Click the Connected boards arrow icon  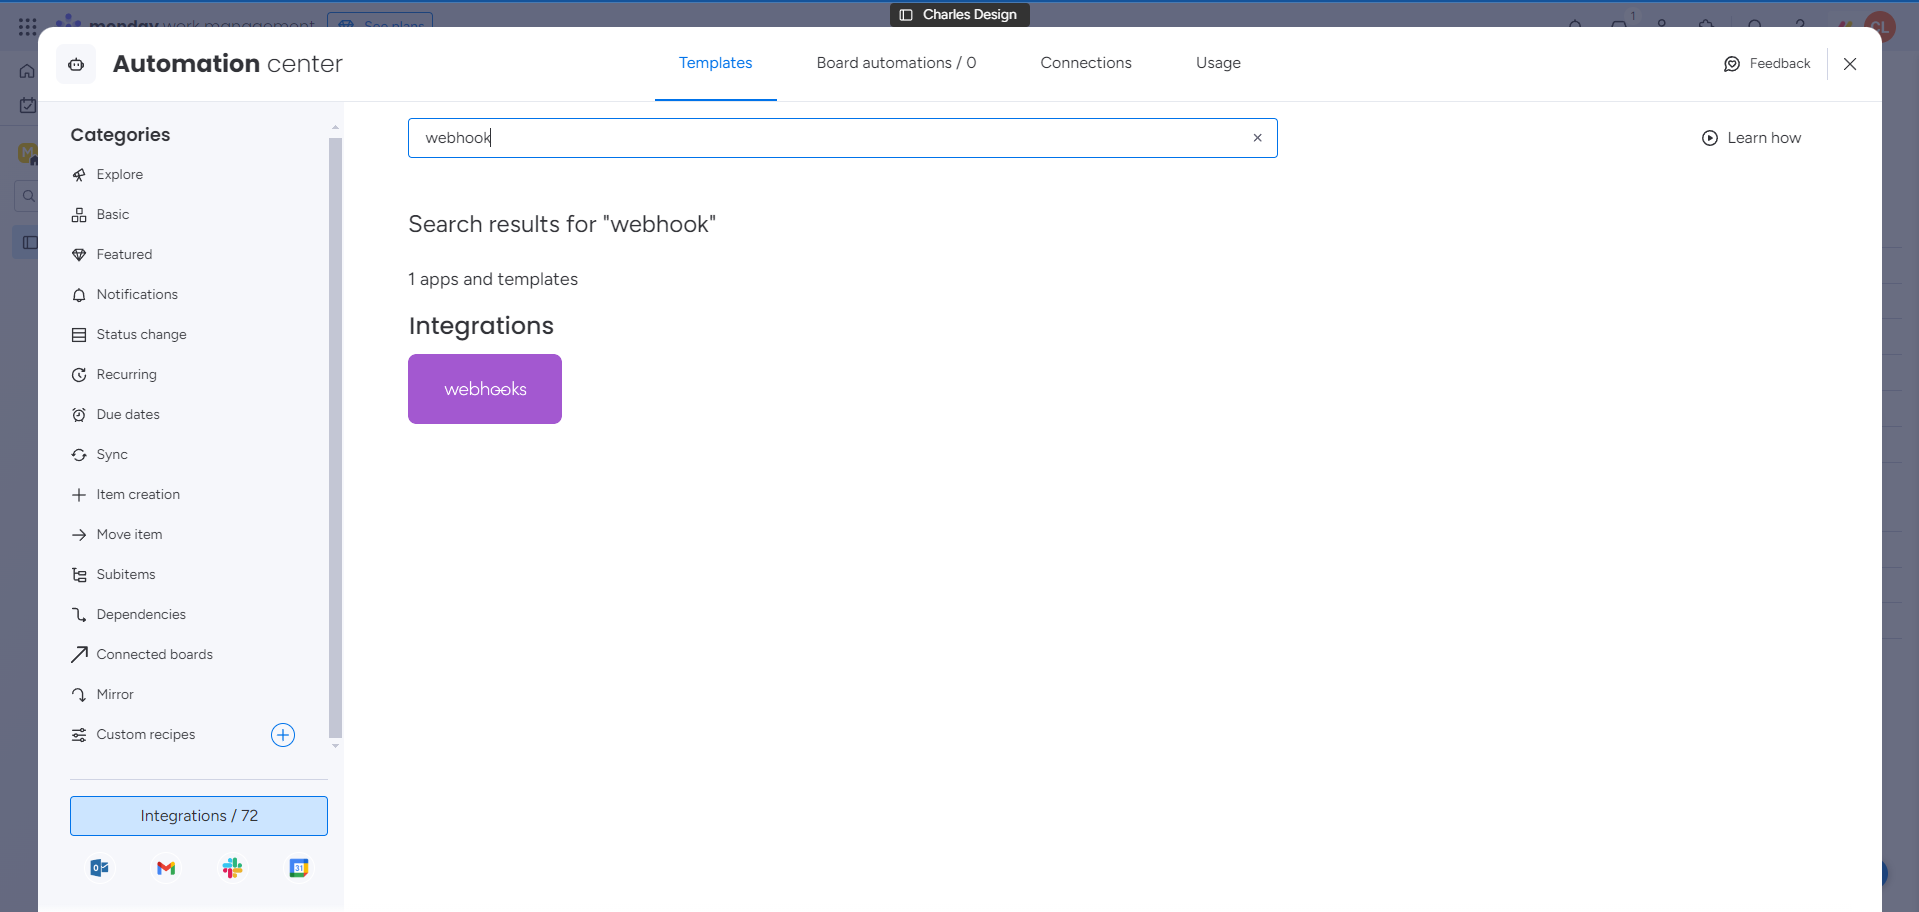pyautogui.click(x=79, y=655)
